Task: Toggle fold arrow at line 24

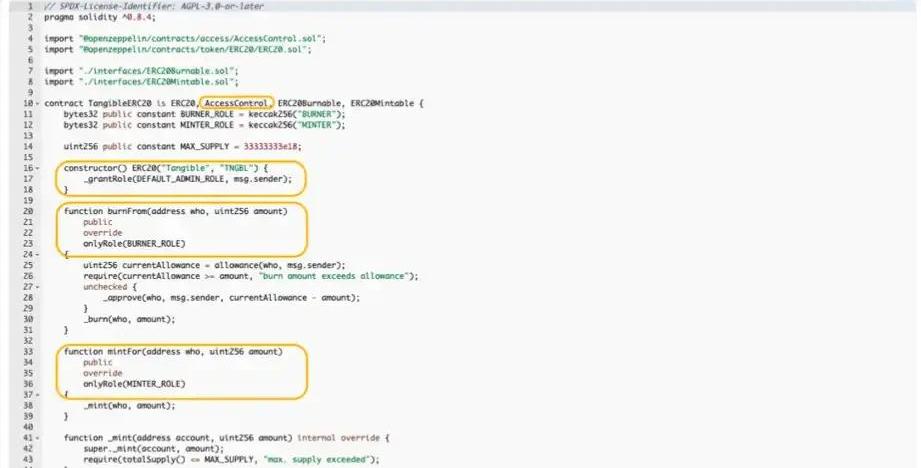Action: tap(37, 254)
